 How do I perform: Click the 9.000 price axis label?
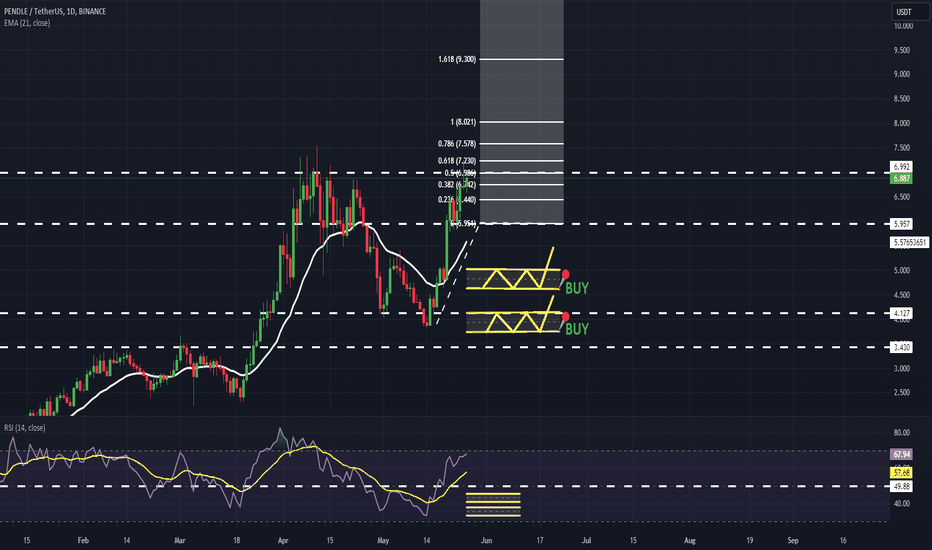point(902,74)
